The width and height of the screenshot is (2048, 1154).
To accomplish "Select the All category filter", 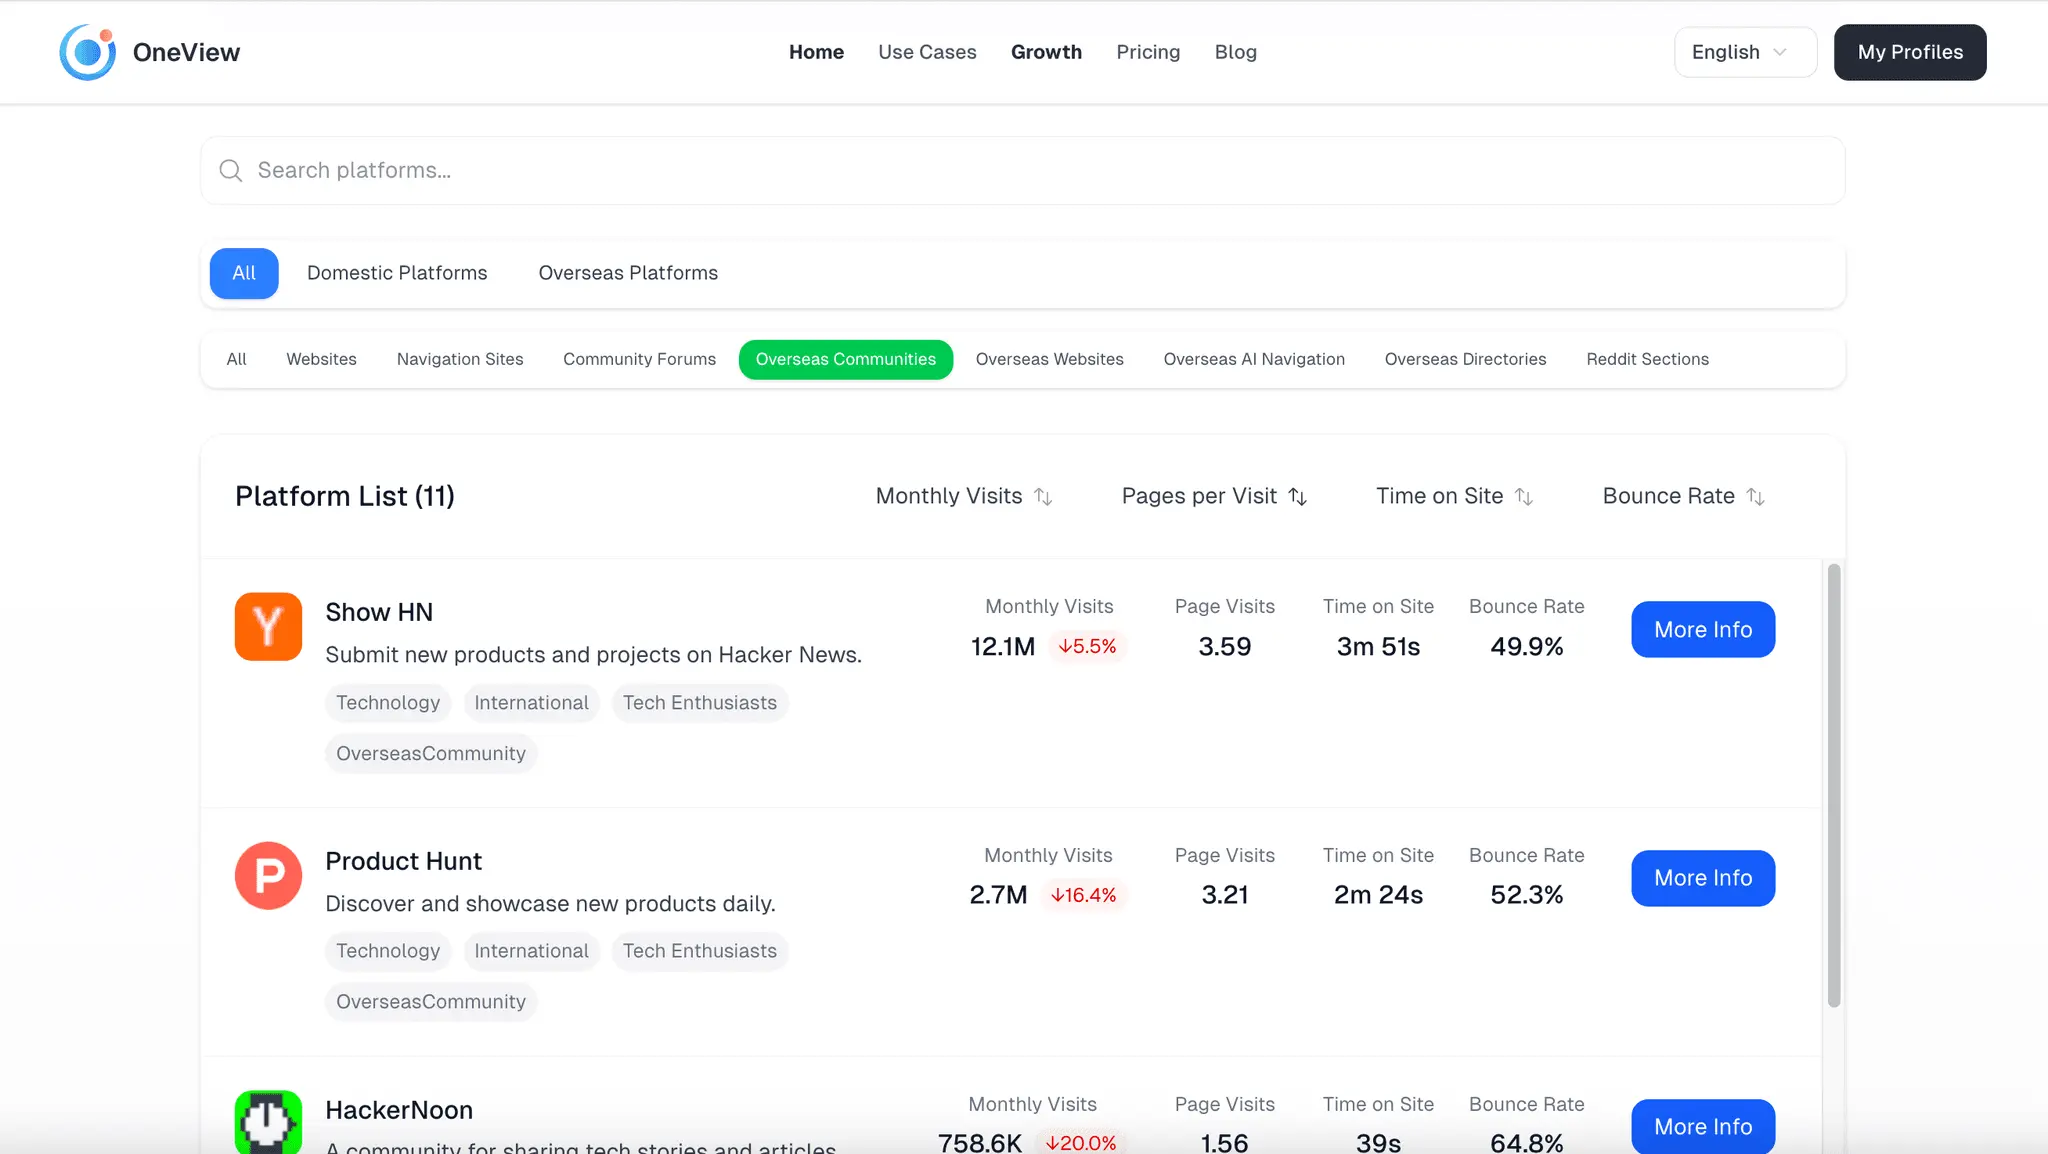I will click(236, 359).
